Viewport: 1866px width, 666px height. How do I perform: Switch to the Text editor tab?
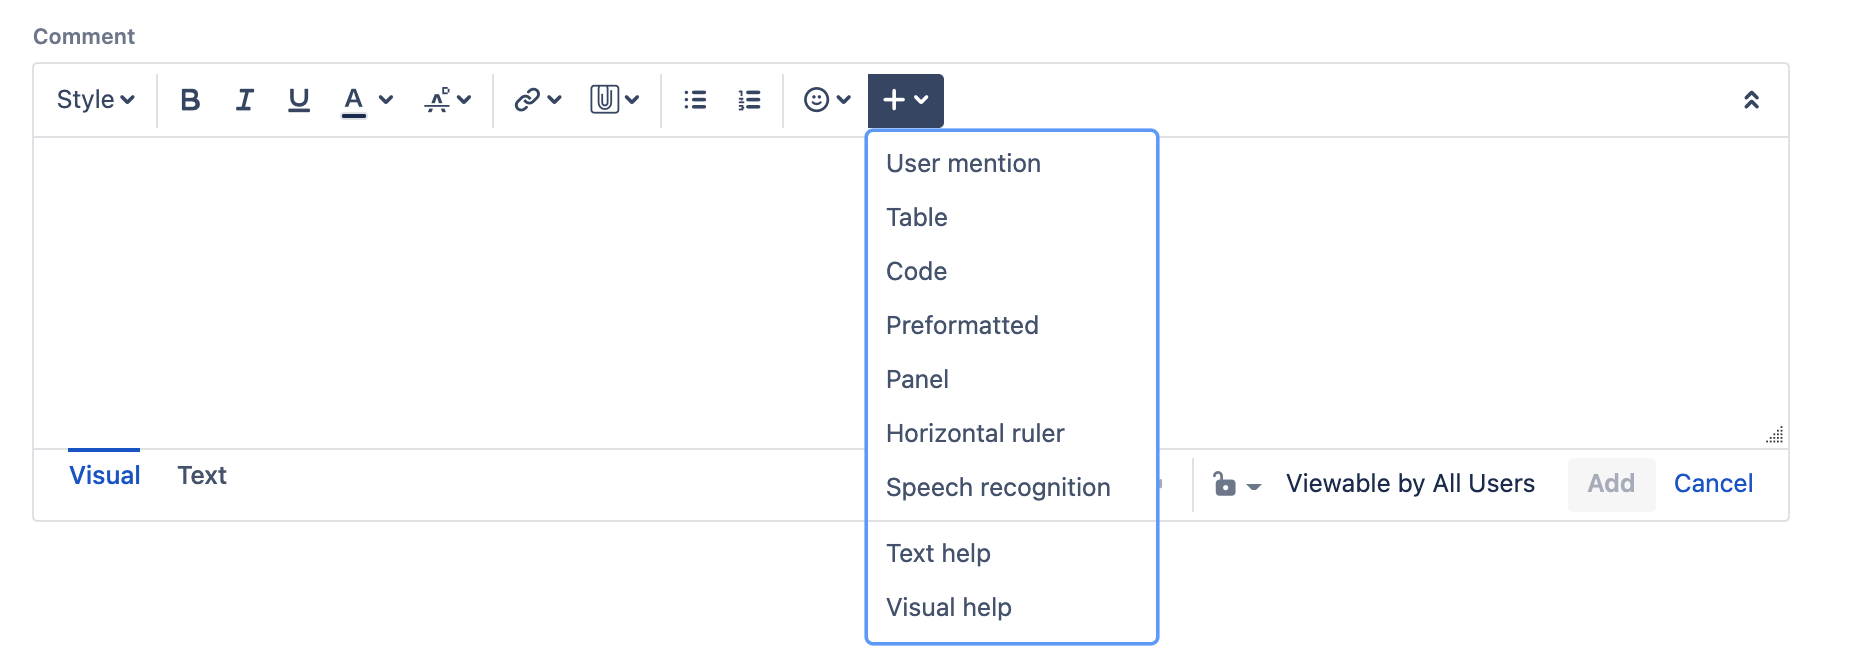pos(202,475)
